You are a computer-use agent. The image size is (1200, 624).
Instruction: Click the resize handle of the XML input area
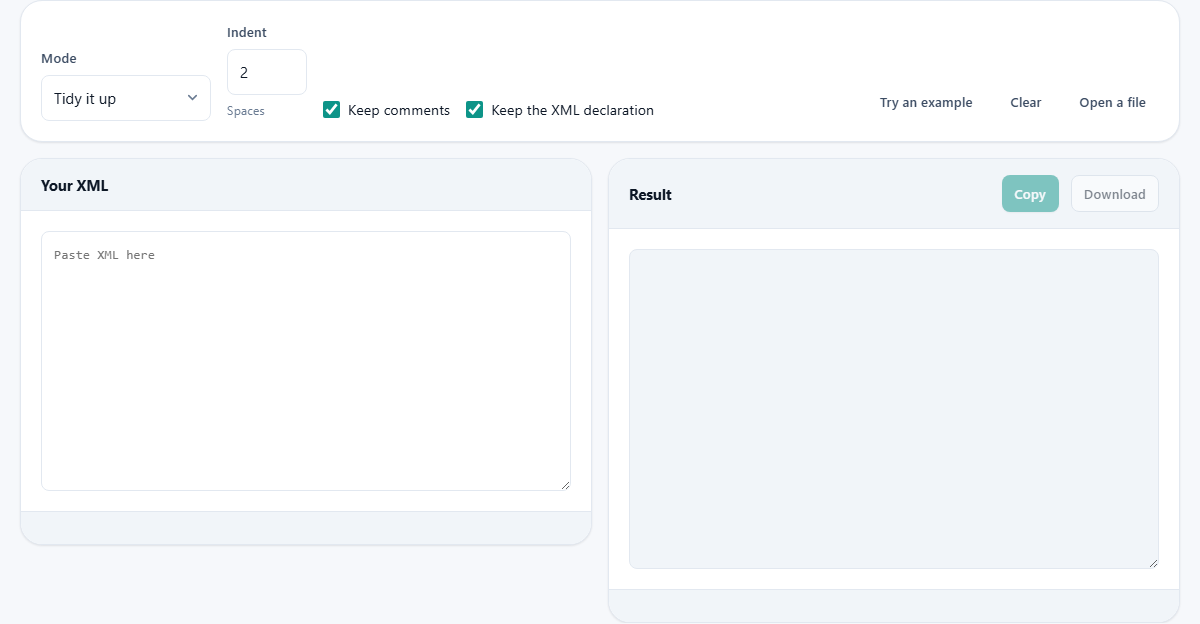pos(565,485)
